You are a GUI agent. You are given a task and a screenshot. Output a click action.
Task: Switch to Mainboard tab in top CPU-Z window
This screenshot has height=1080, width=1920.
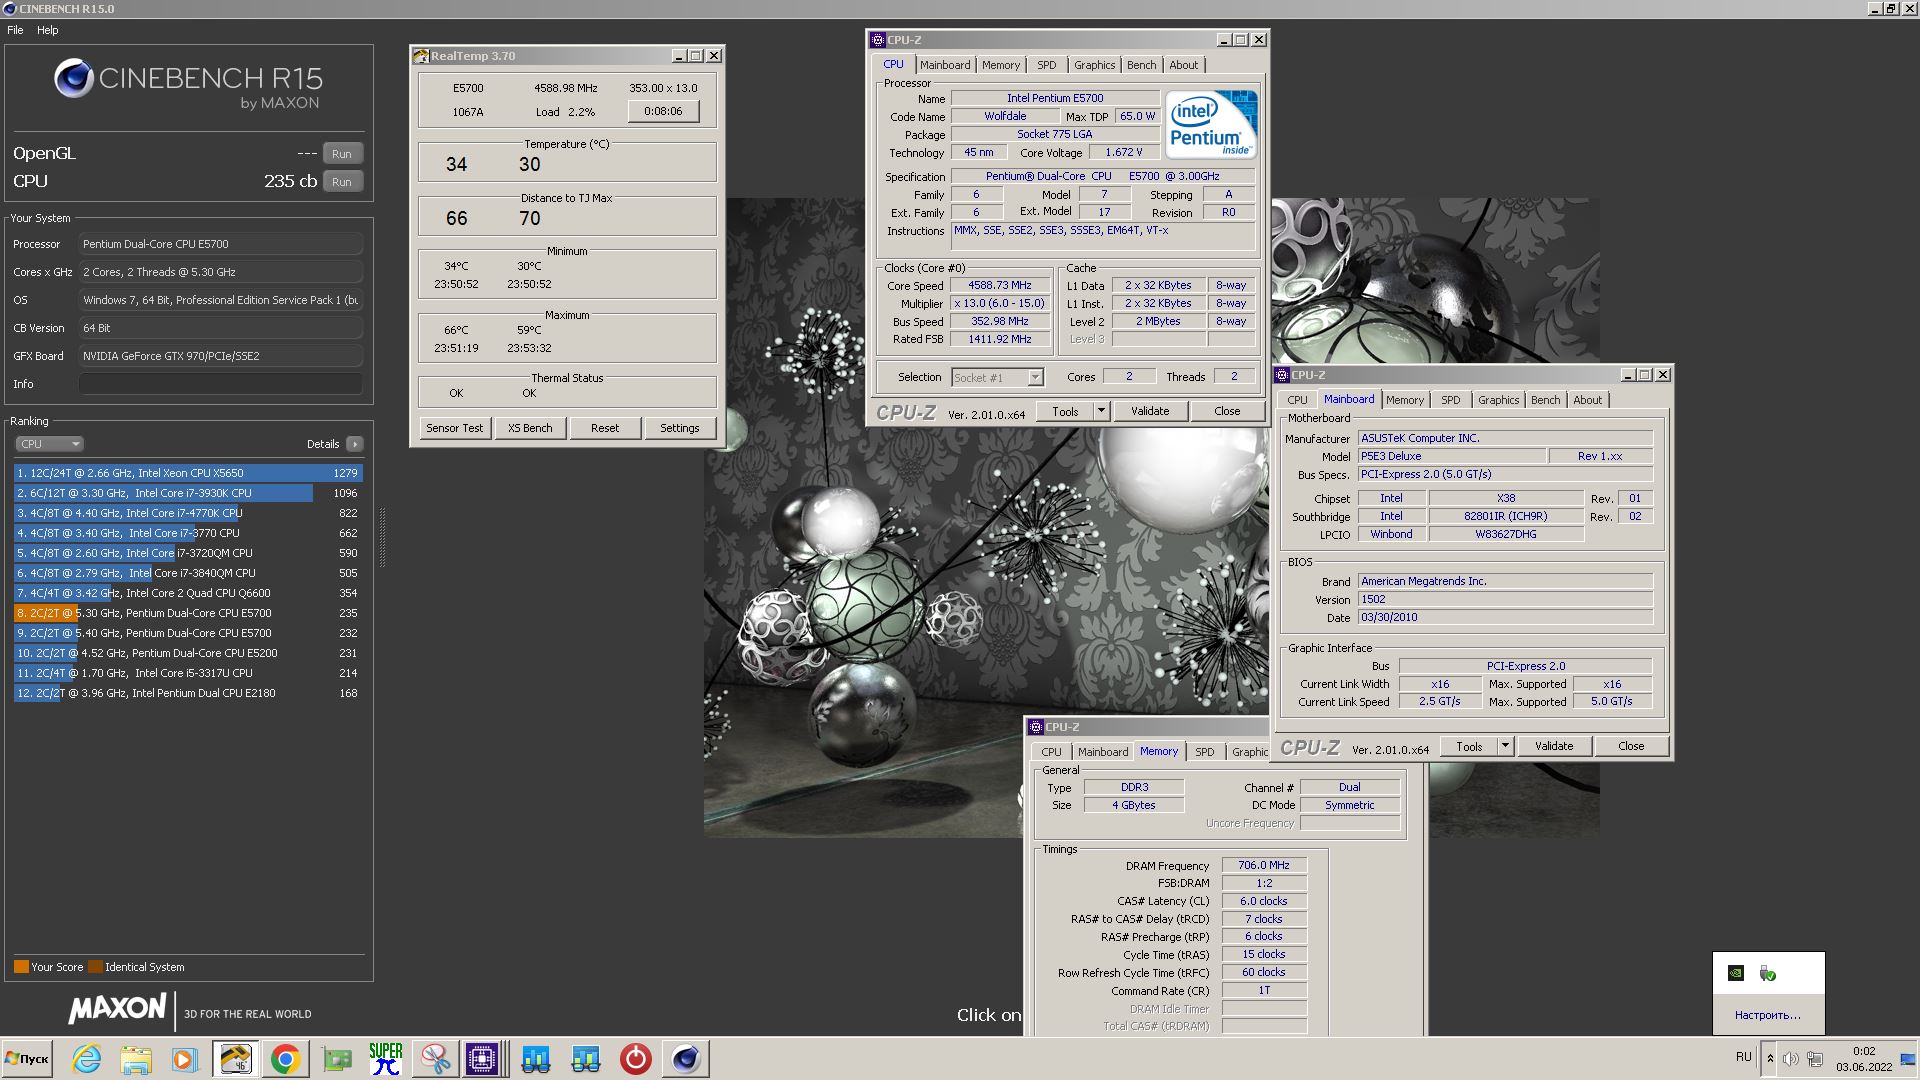click(945, 65)
